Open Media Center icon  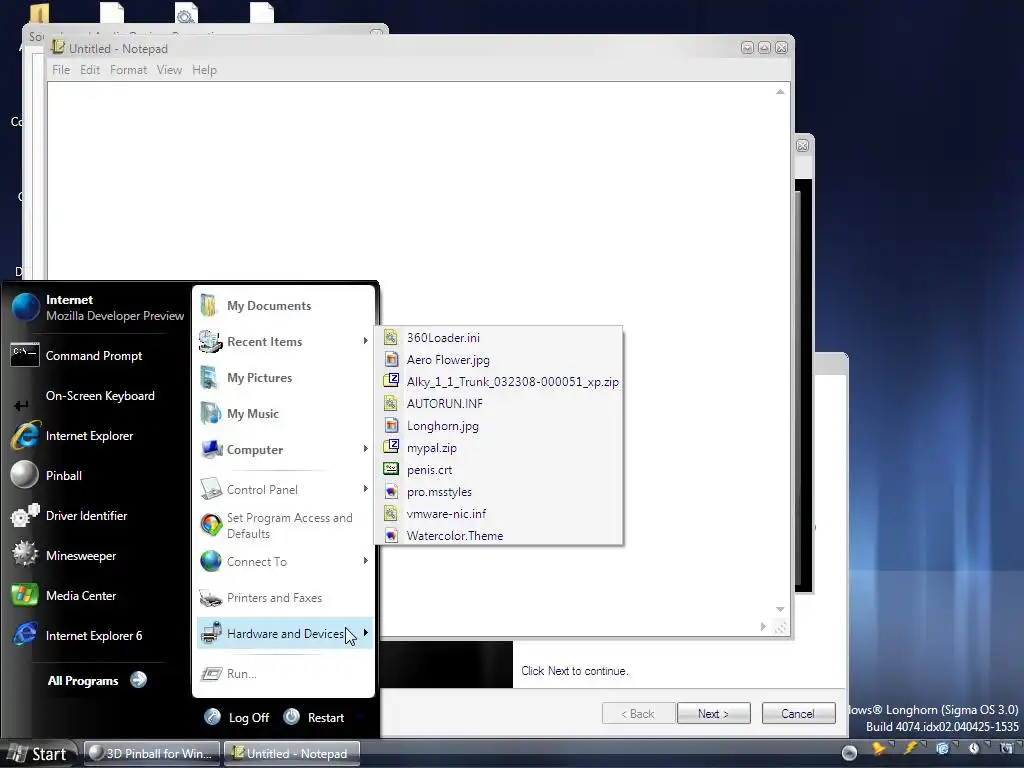pyautogui.click(x=25, y=595)
